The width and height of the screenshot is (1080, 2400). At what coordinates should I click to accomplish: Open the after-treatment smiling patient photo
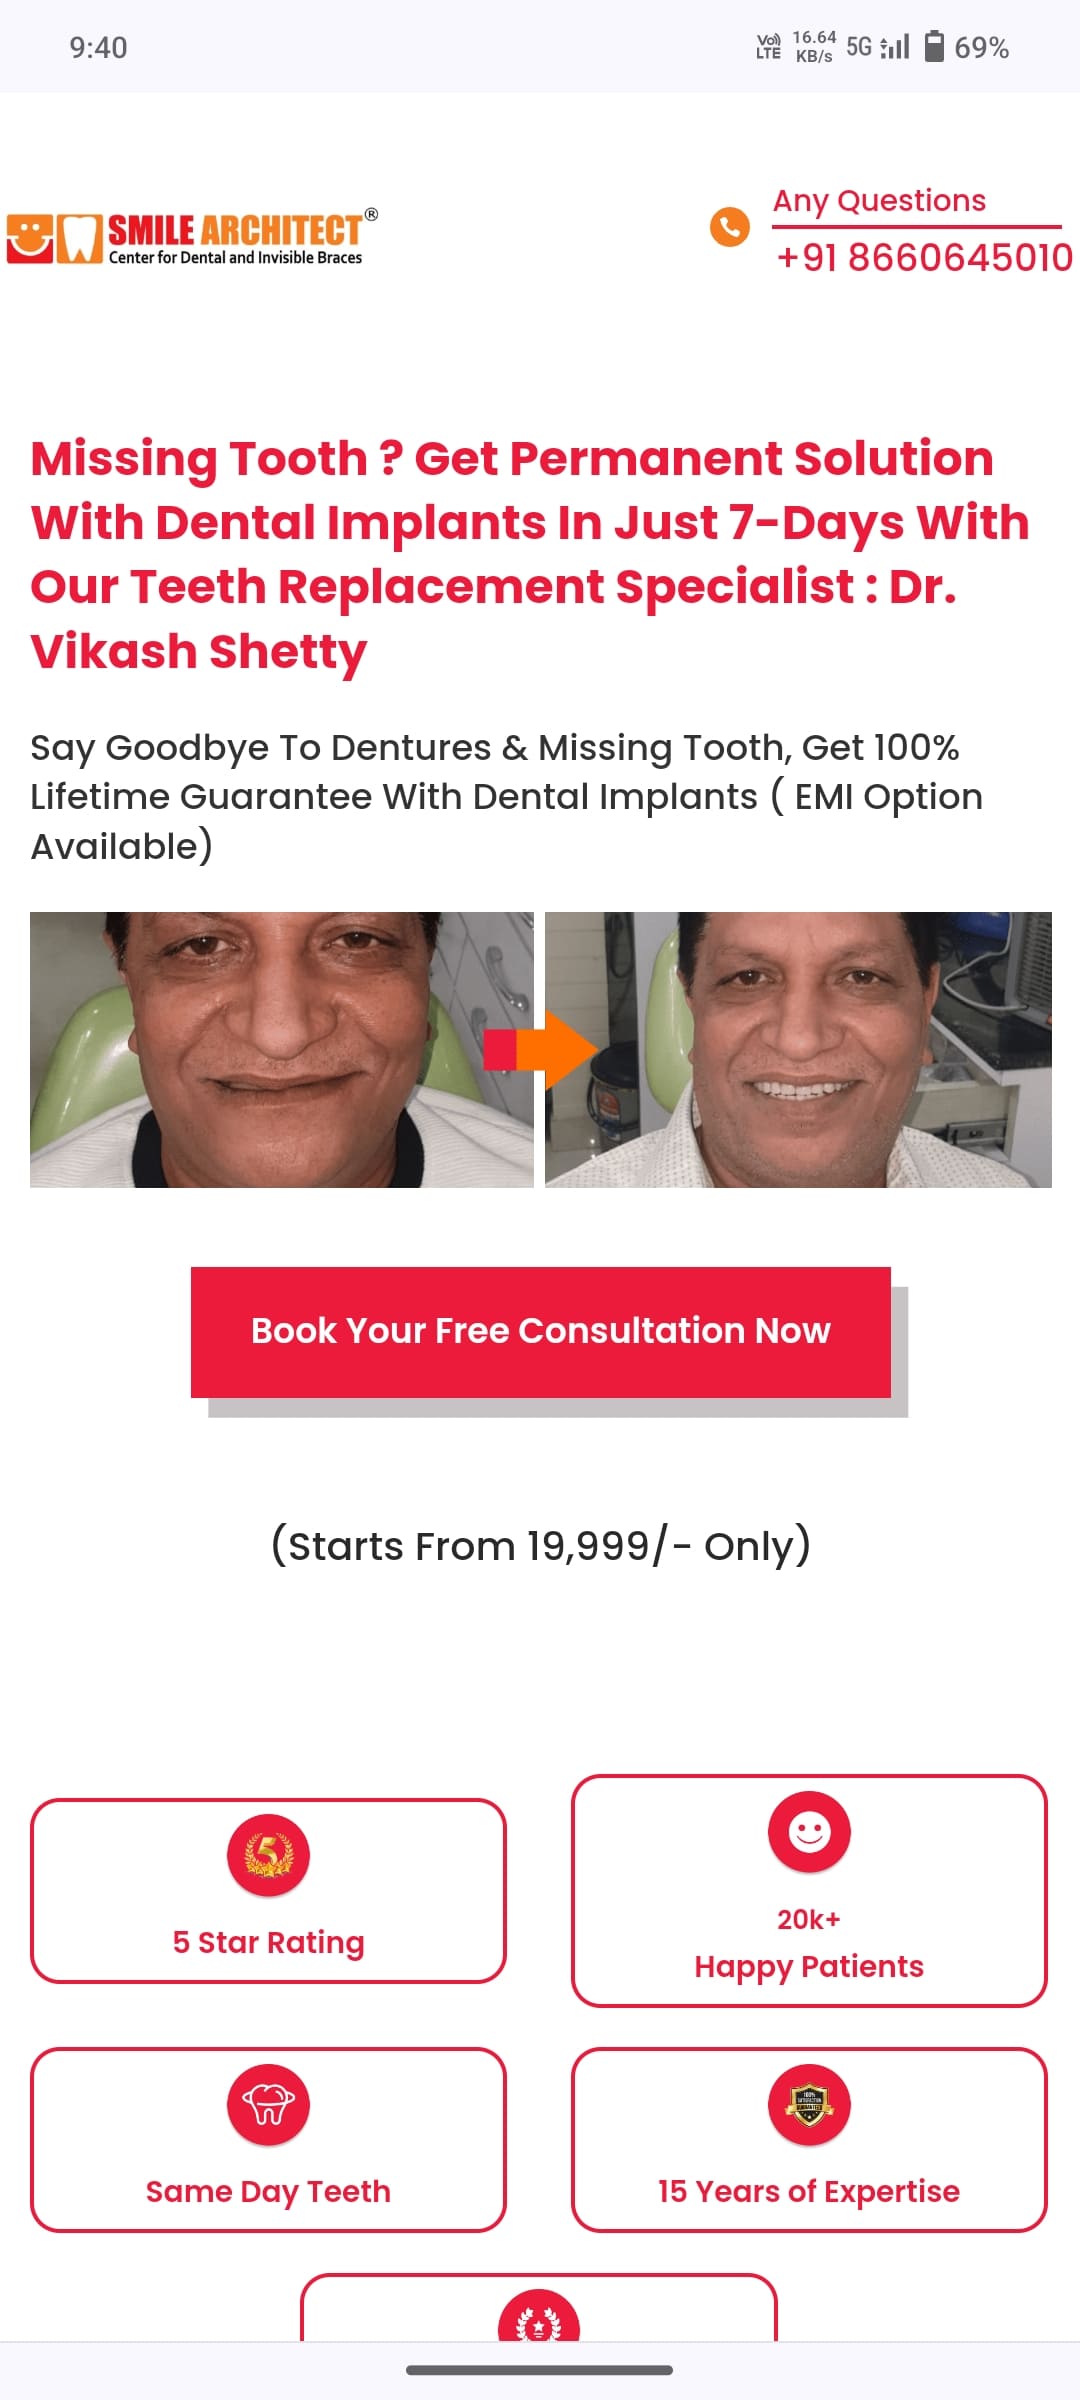[x=798, y=1050]
